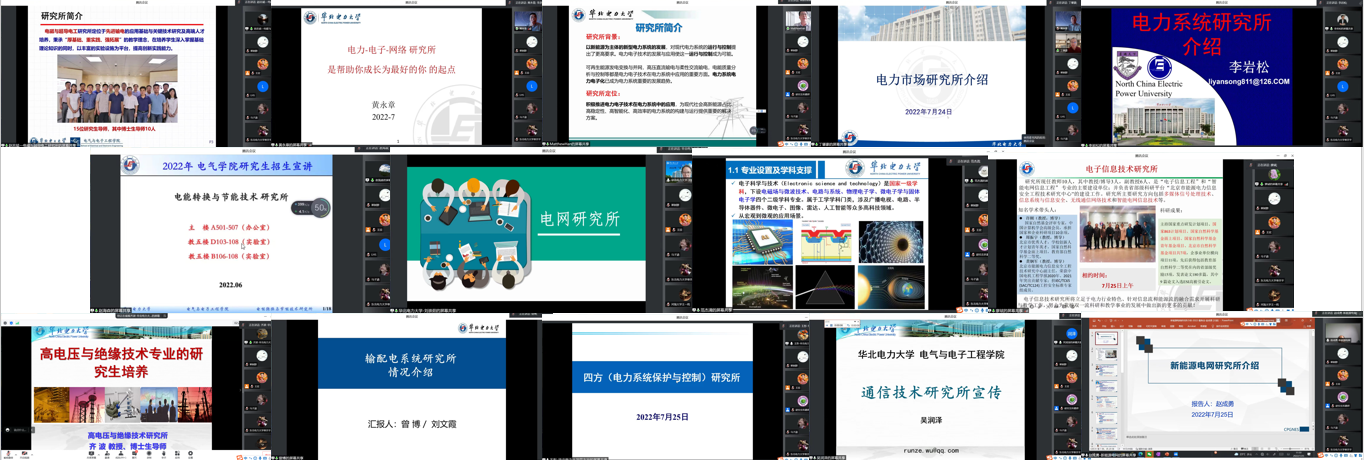Click the 高电压与绝缘技术 red title text

[x=107, y=362]
